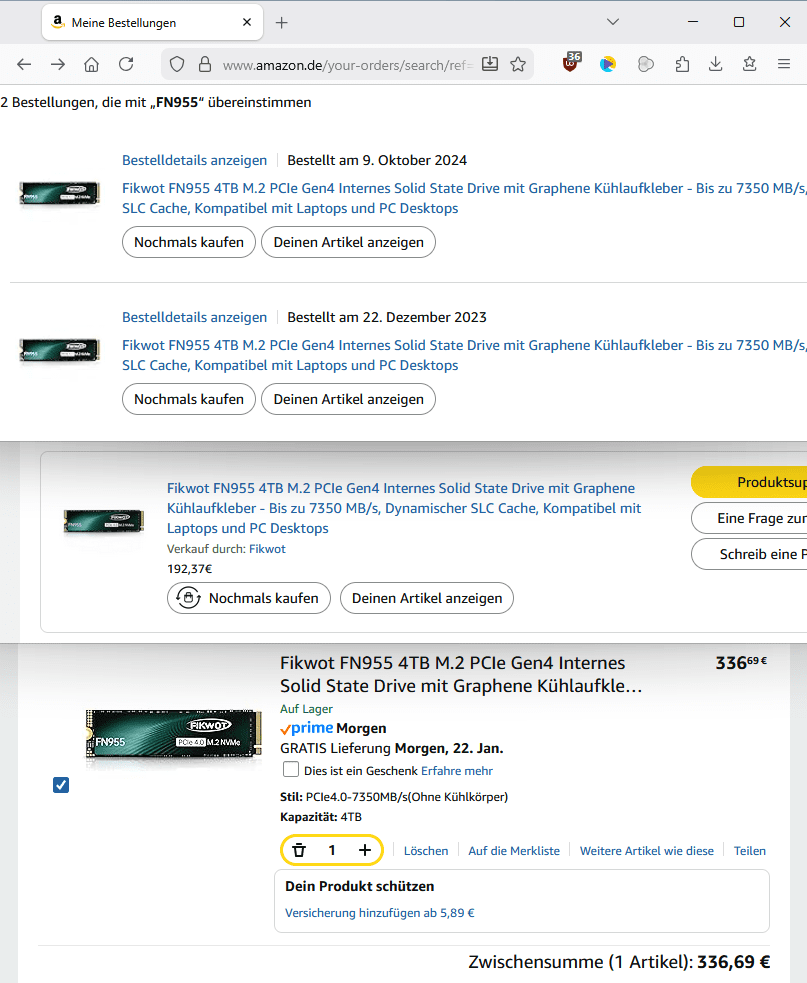Click the amazon.de address bar
Screen dimensions: 807x983
coord(348,65)
